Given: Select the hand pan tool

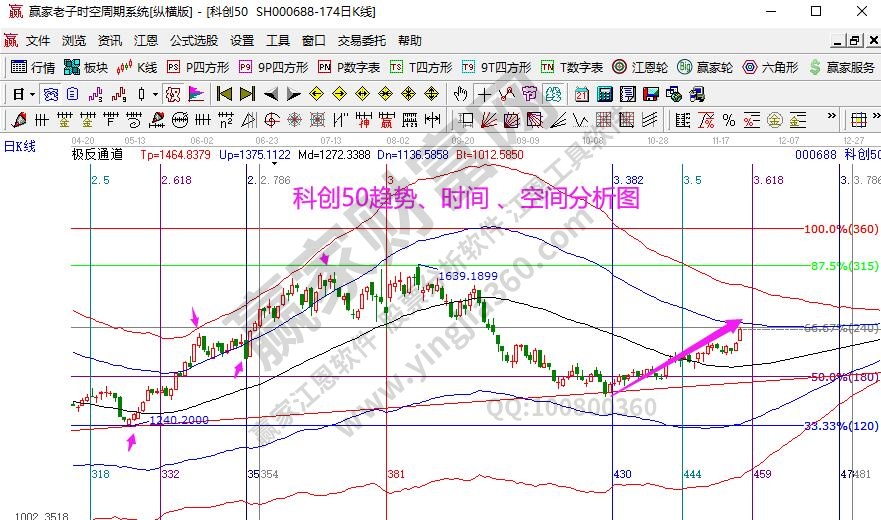Looking at the screenshot, I should tap(460, 94).
